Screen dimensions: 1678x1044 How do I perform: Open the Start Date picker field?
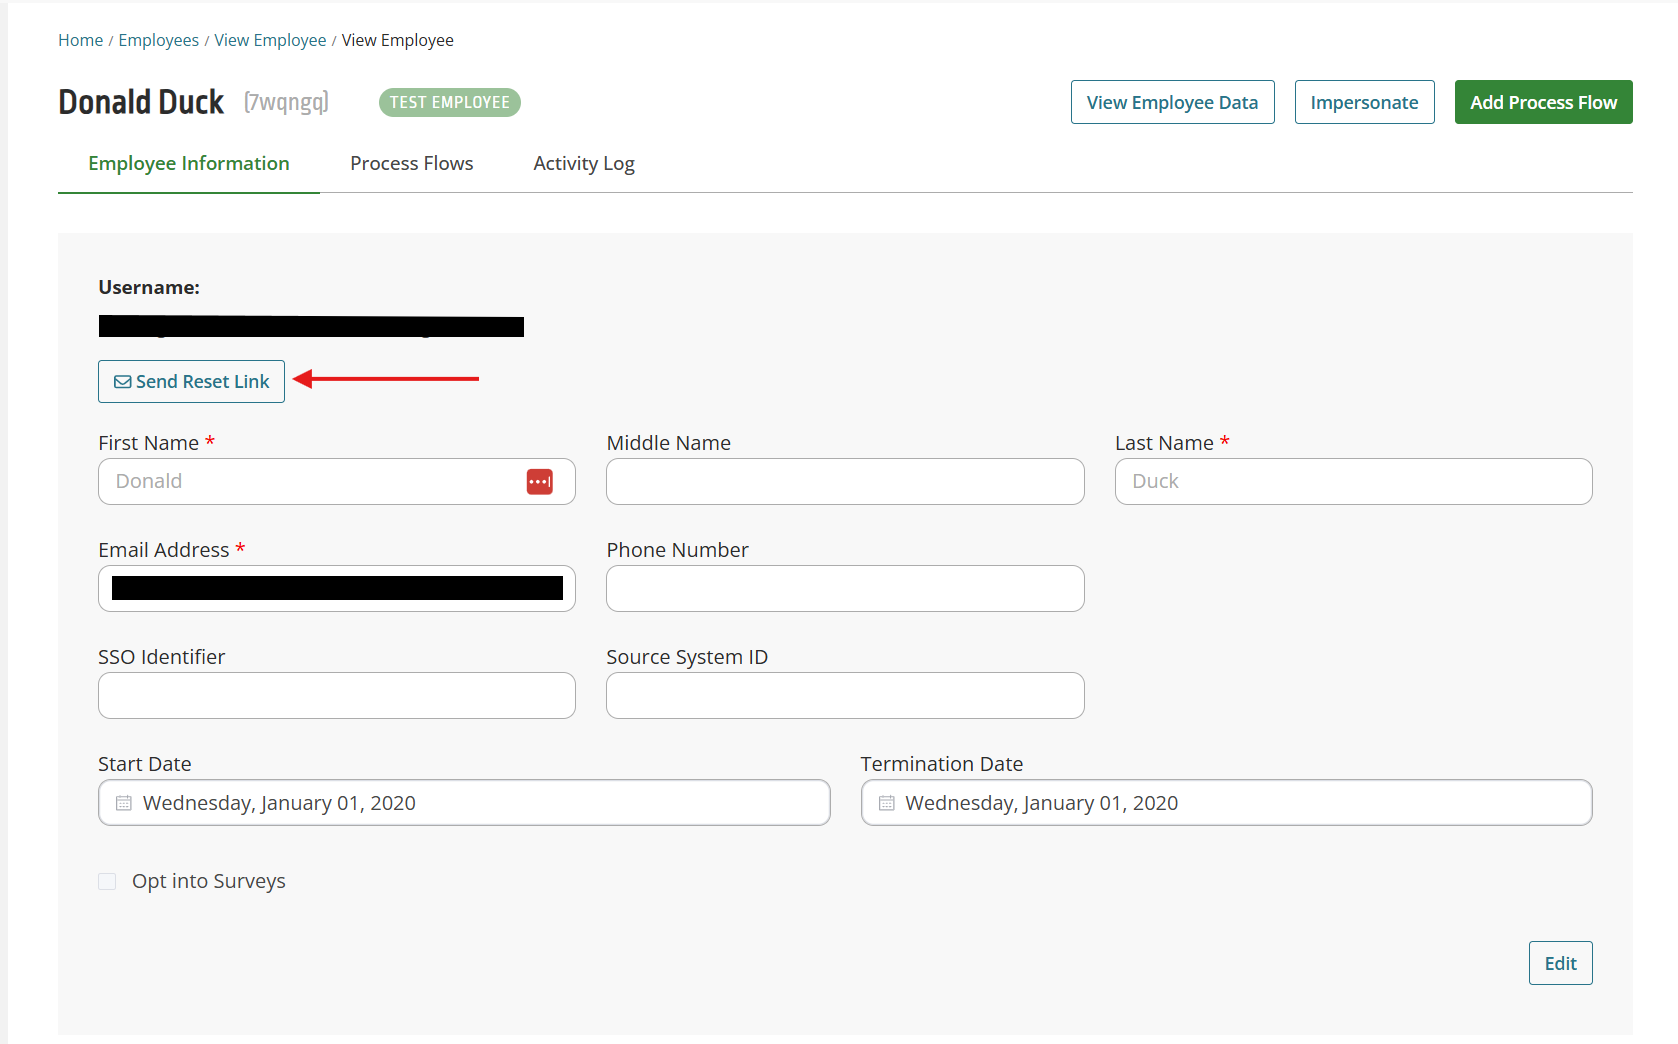pos(464,803)
